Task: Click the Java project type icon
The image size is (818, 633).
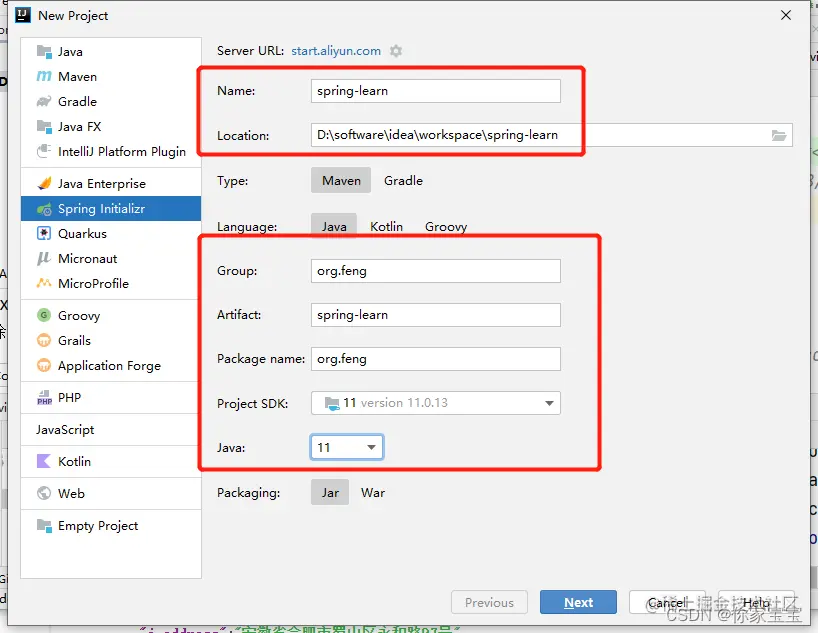Action: tap(44, 52)
